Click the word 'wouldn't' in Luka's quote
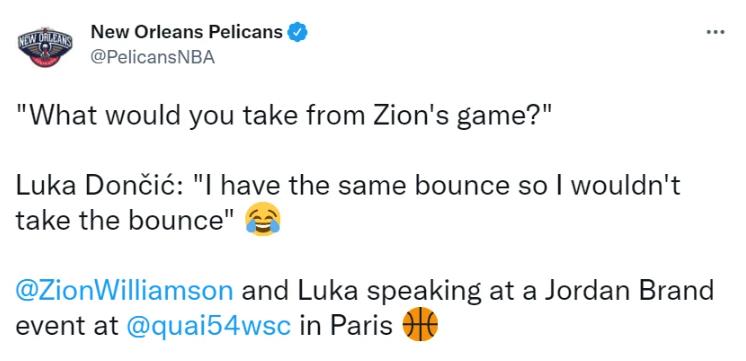 [626, 185]
